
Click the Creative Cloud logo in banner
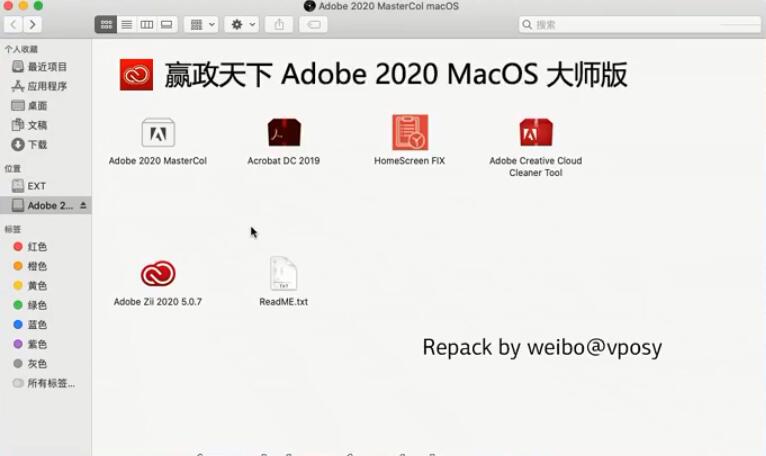(136, 75)
